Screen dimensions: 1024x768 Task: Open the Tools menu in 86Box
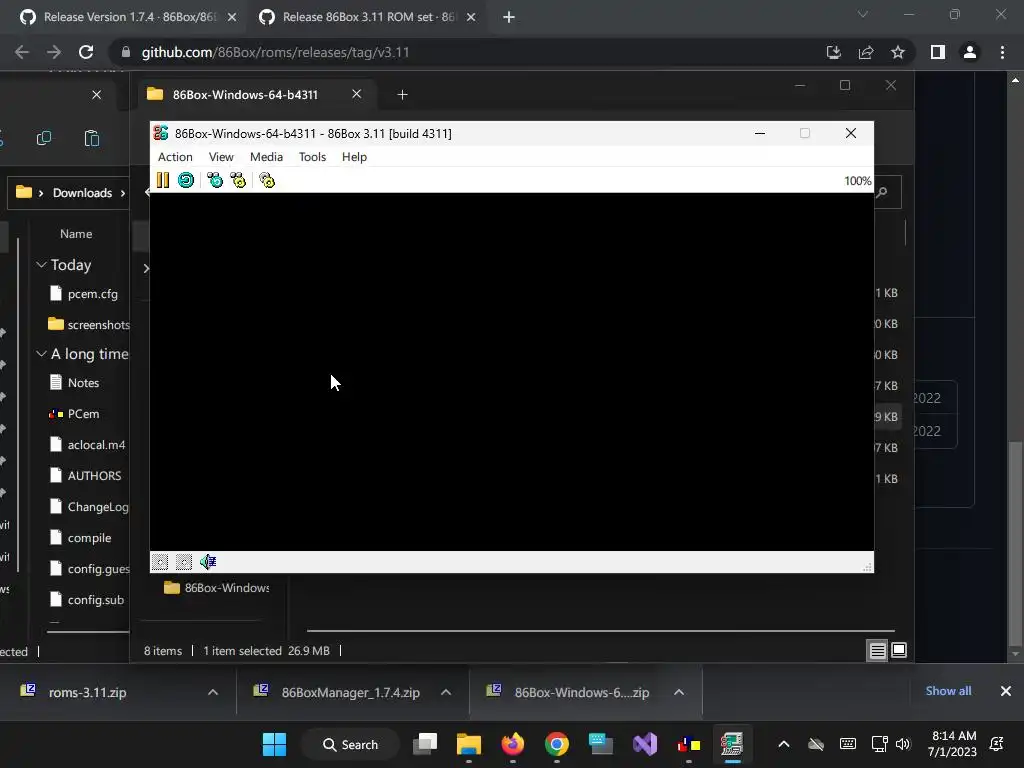pos(312,157)
